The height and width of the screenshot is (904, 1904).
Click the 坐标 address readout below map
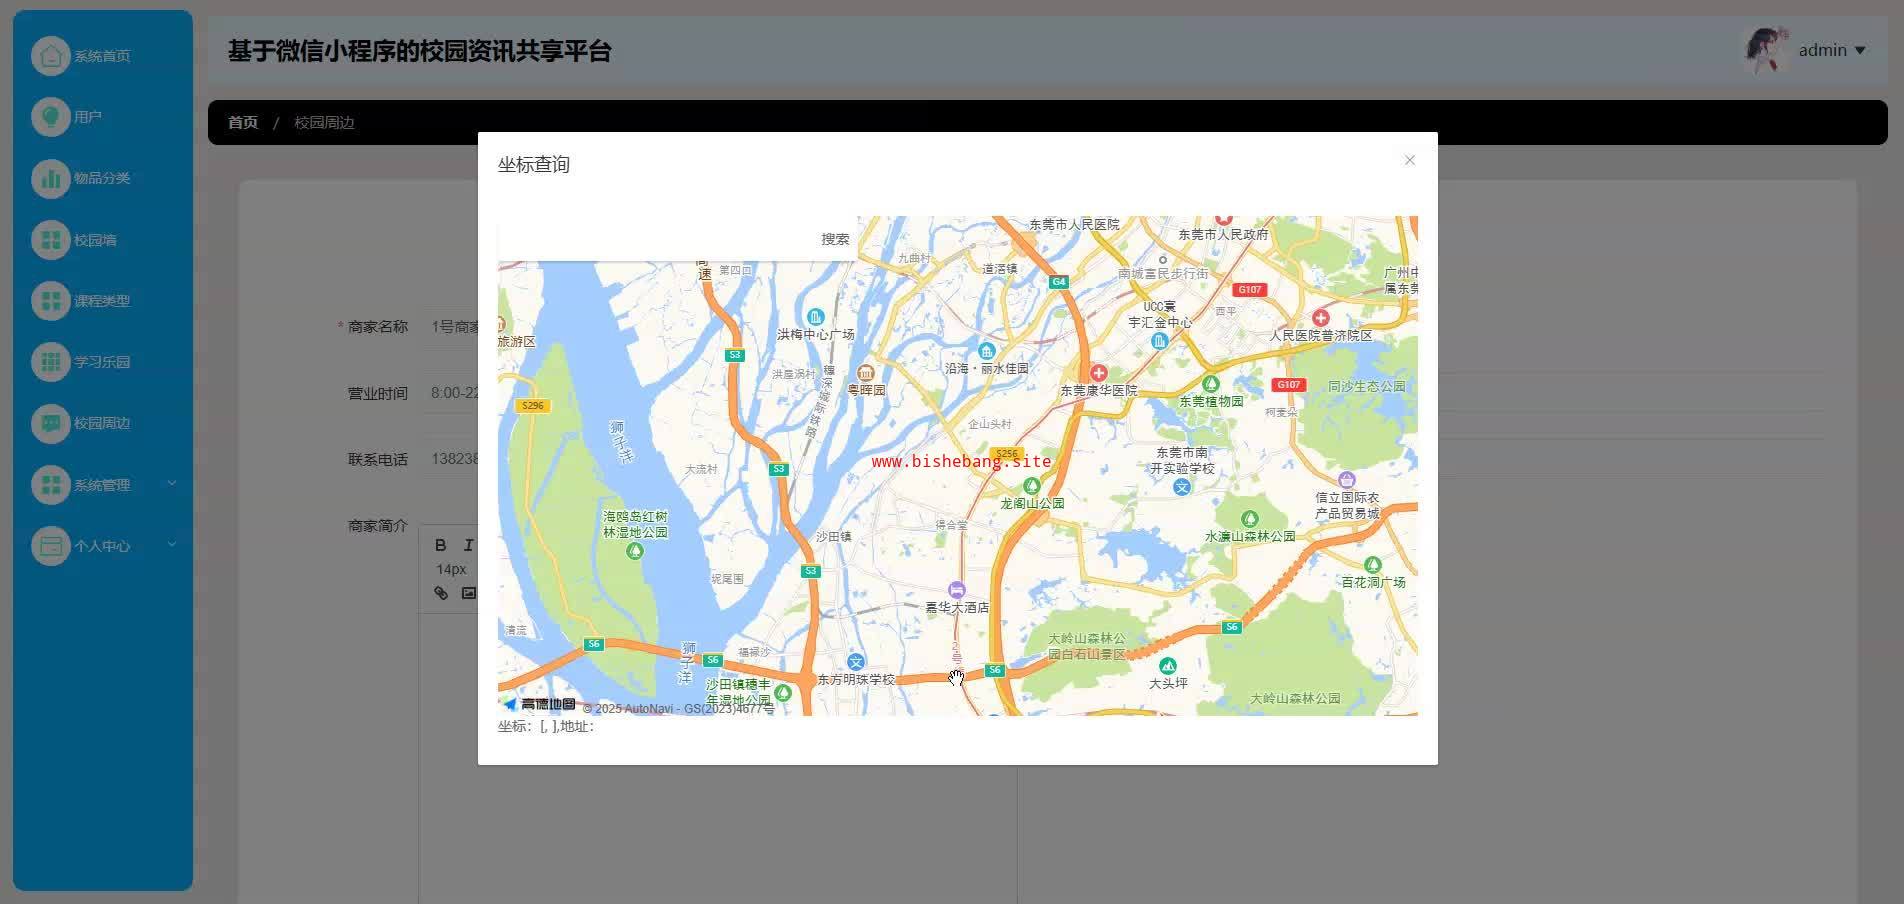[546, 727]
